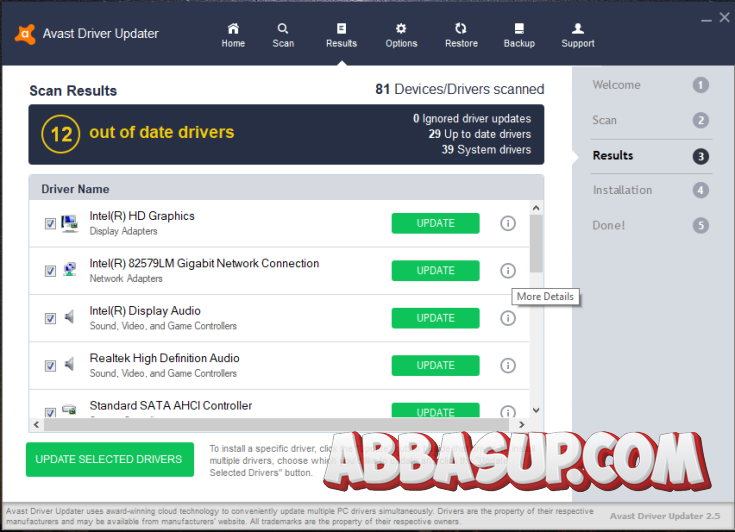Click the Scan step in the wizard sidebar
Viewport: 735px width, 532px height.
[x=651, y=120]
